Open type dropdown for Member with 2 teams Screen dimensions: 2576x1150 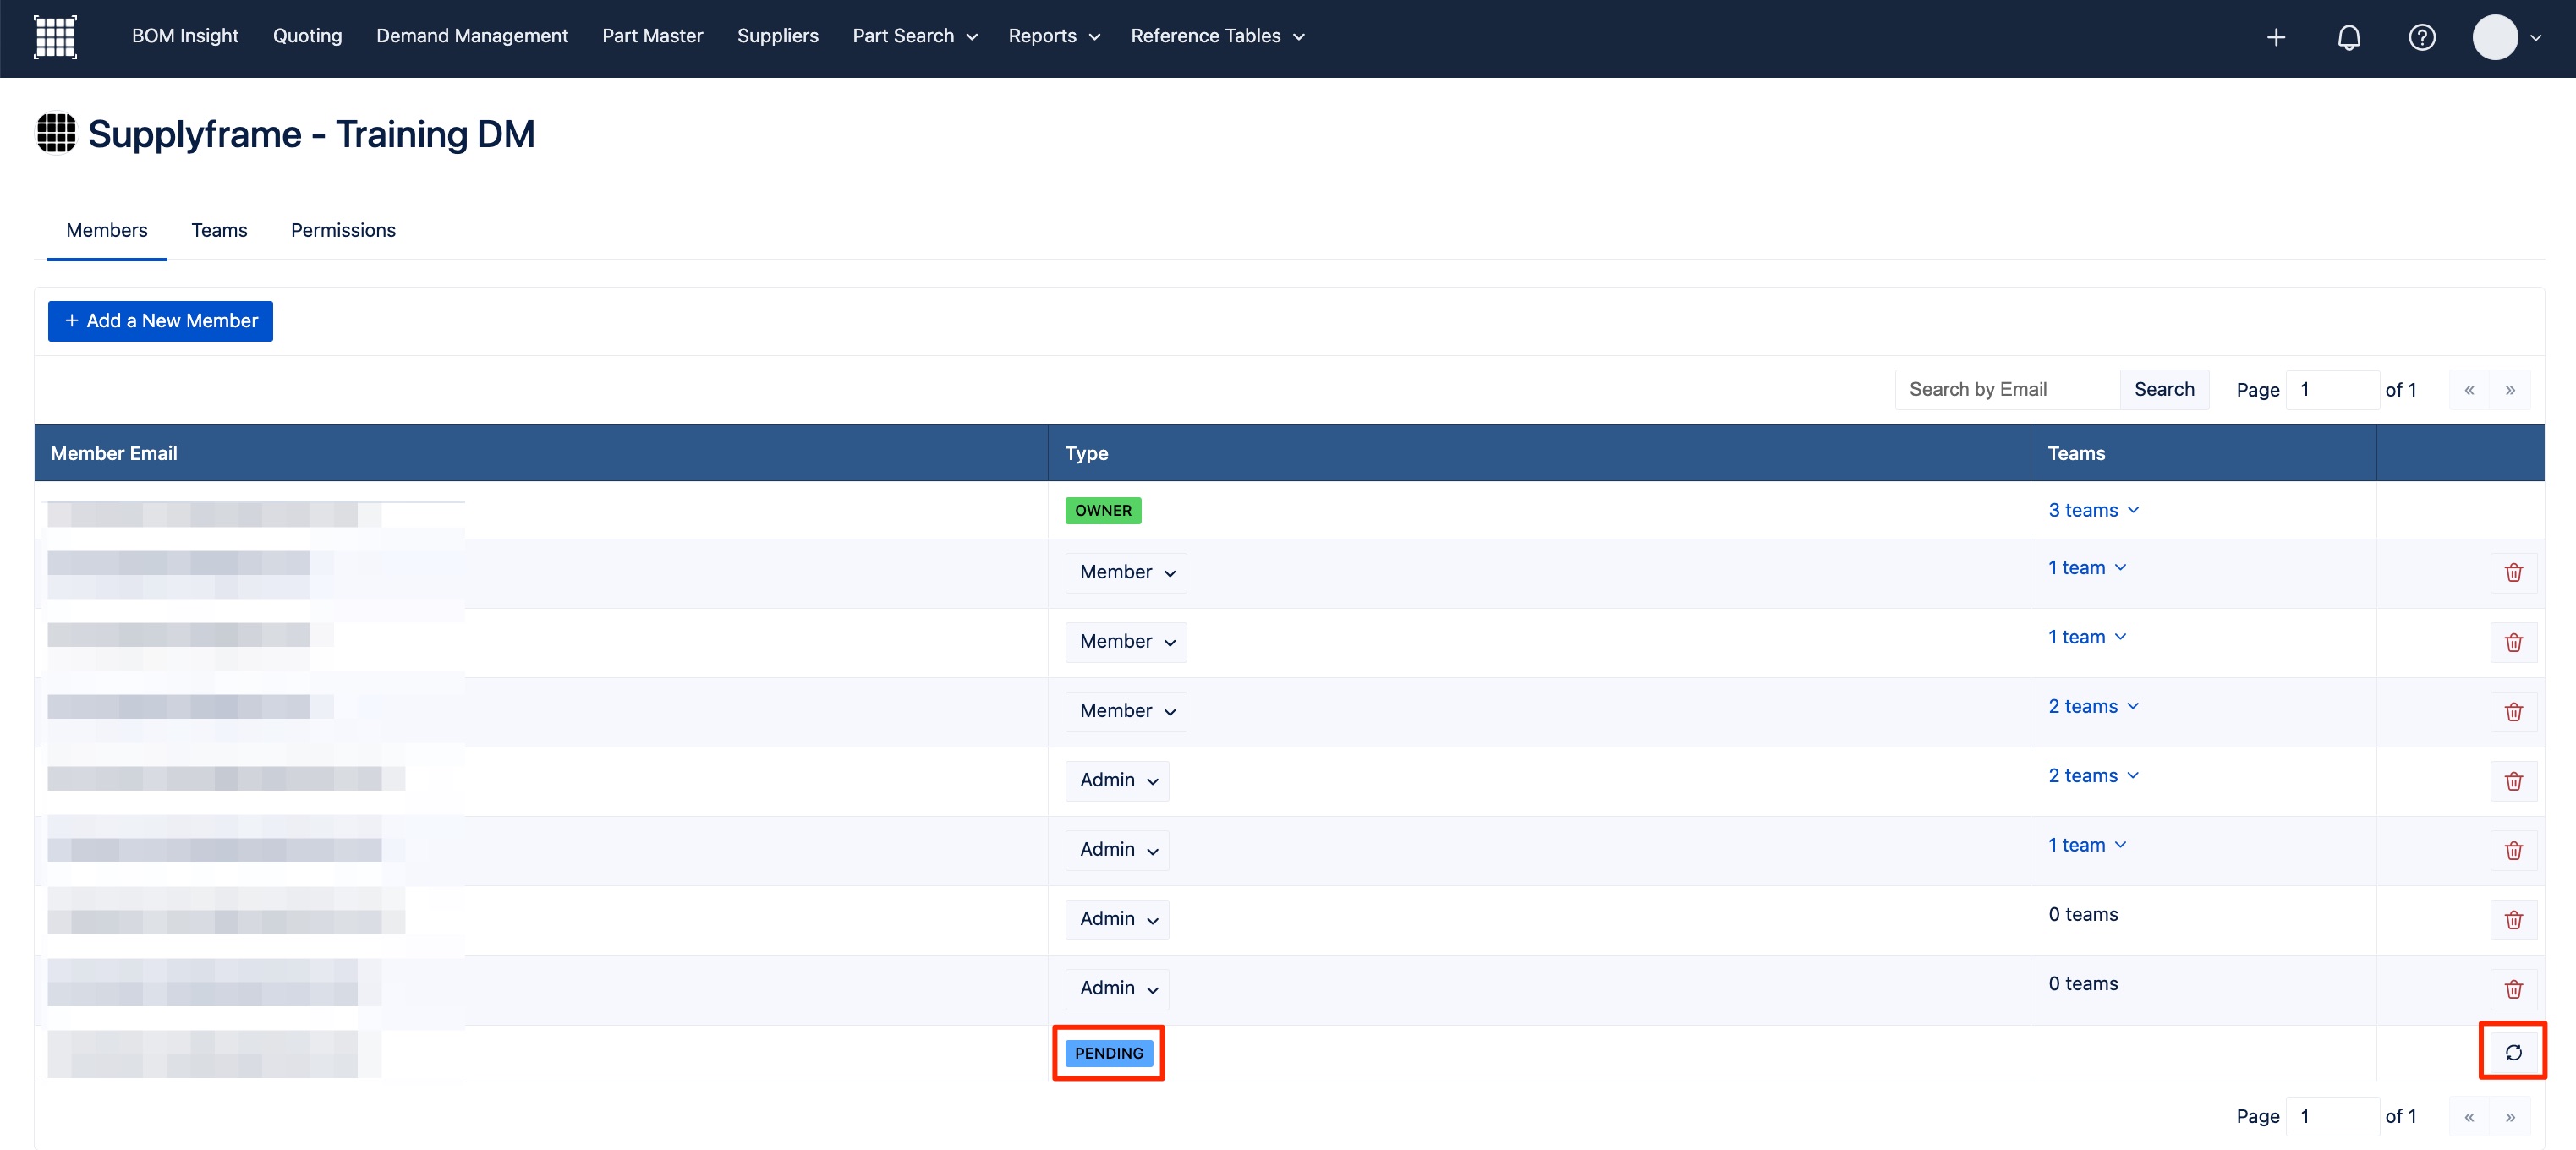1126,711
